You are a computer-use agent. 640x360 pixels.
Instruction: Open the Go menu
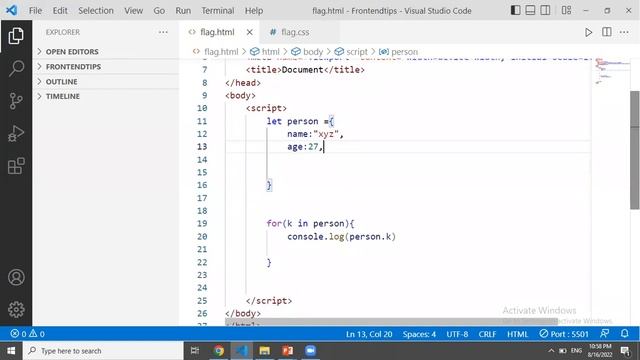[159, 11]
